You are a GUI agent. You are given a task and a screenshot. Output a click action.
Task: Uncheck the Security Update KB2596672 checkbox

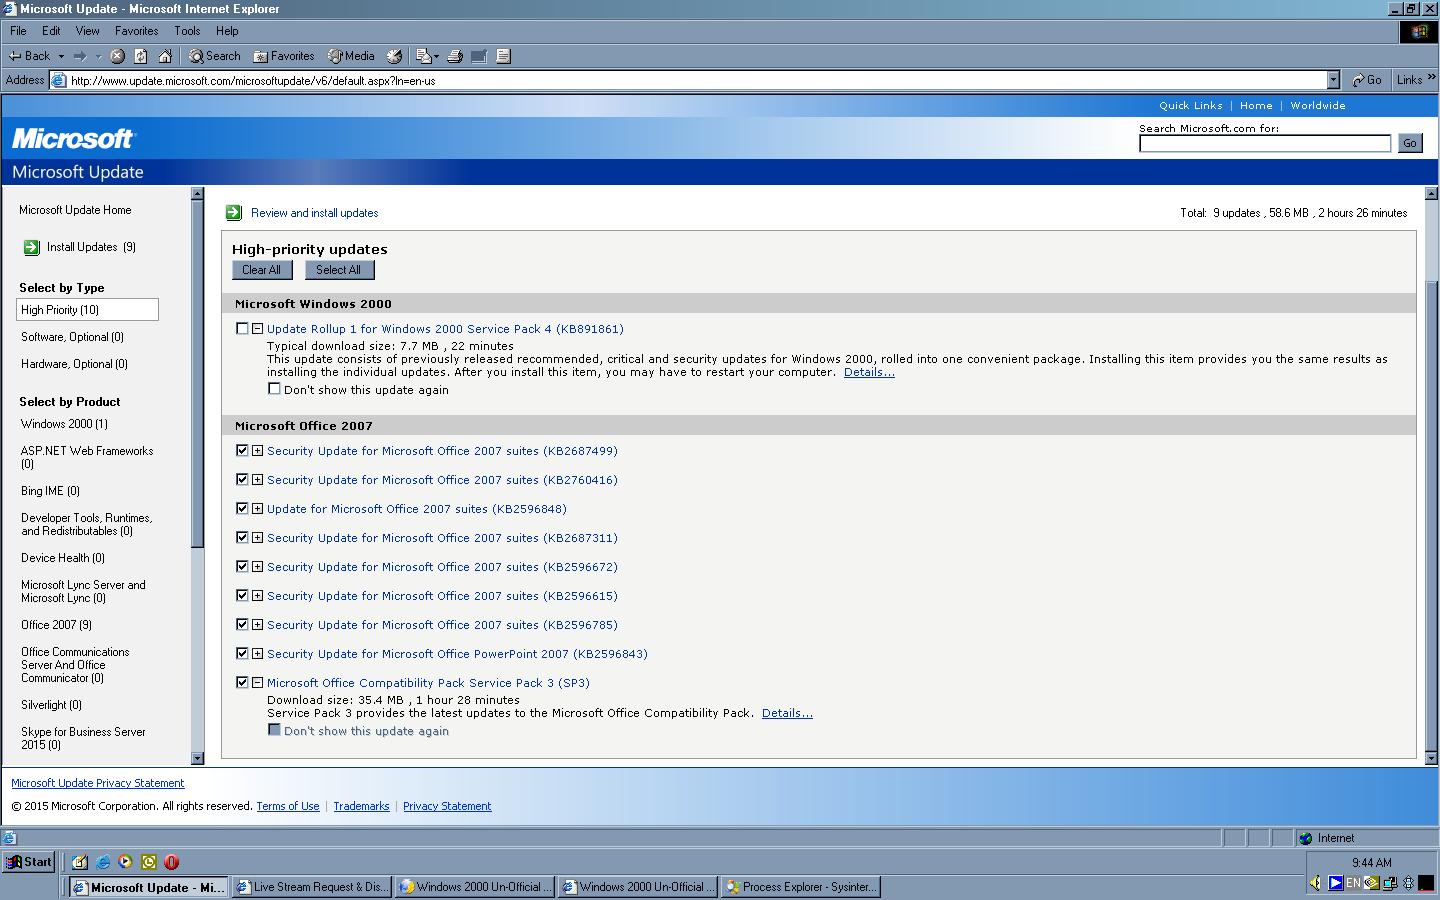coord(242,566)
